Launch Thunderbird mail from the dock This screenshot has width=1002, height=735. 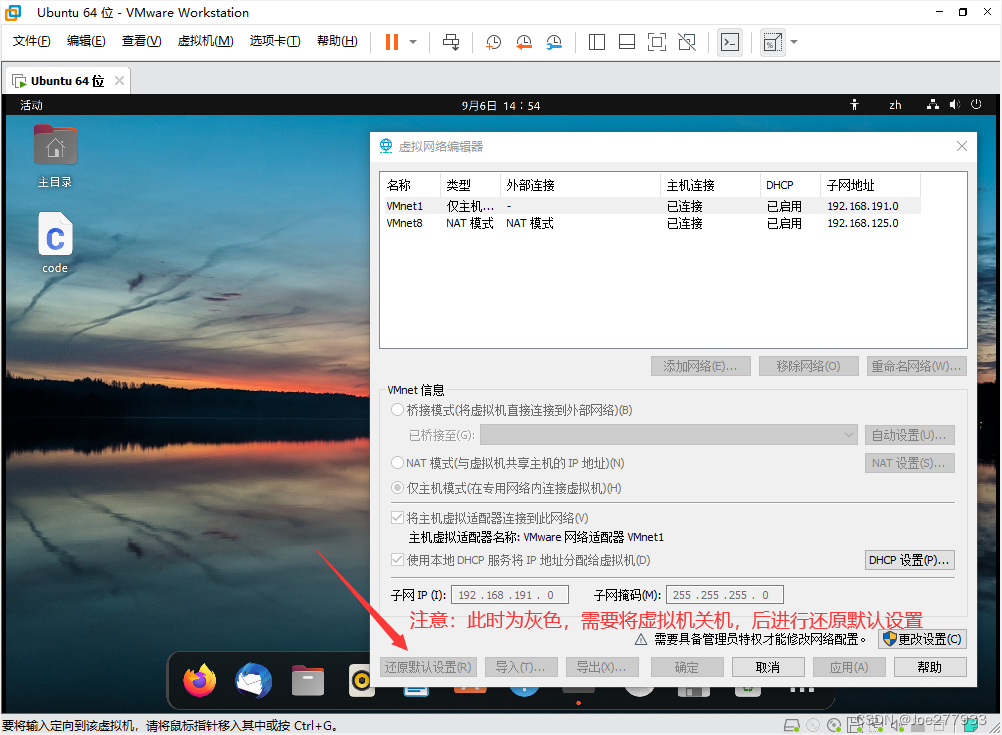[x=254, y=680]
